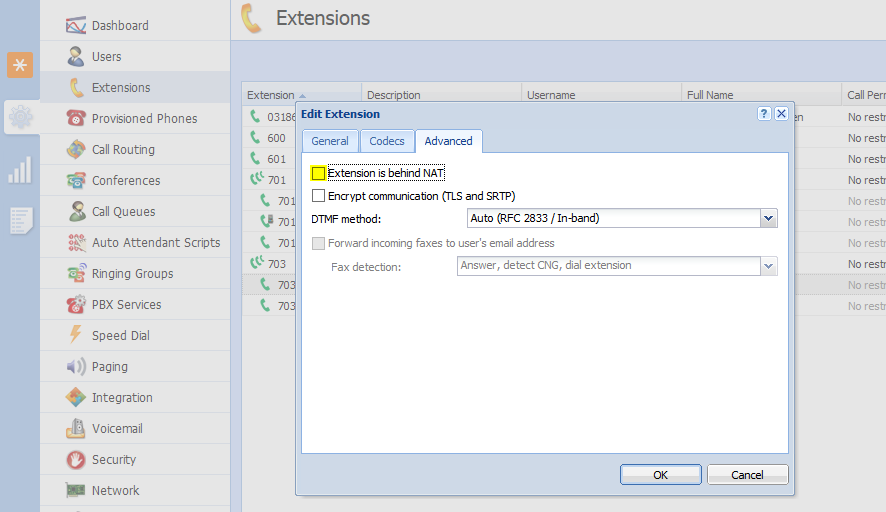886x512 pixels.
Task: Open the DTMF method dropdown
Action: 768,218
